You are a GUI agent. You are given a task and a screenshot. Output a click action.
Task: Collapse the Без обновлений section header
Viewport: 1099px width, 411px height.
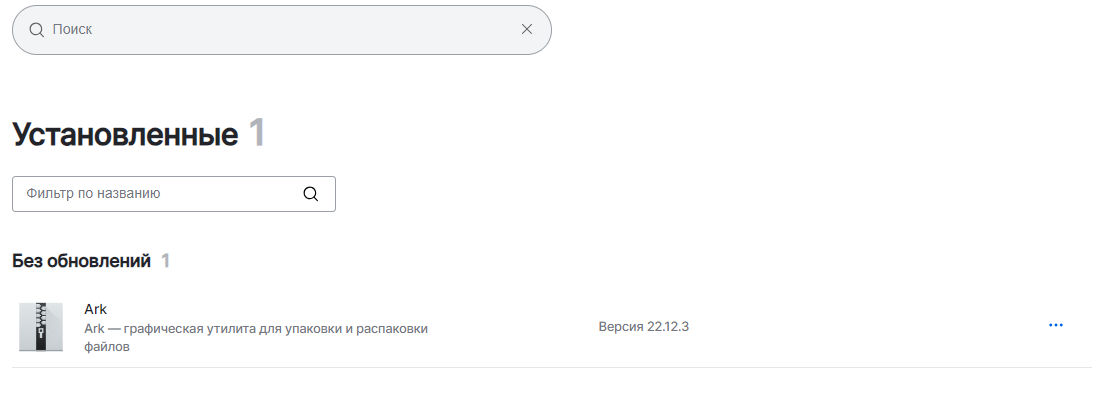81,261
